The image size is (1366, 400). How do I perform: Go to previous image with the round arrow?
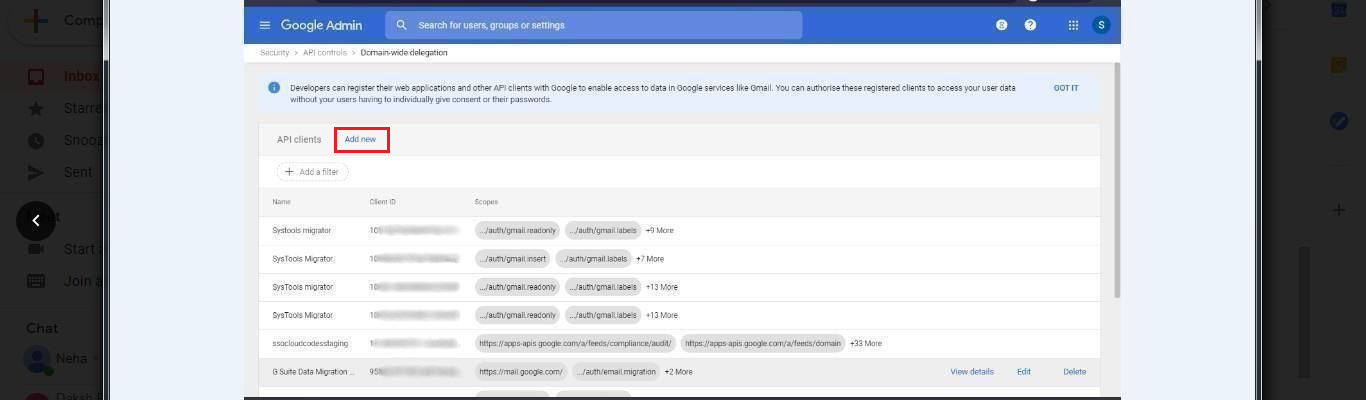(36, 221)
